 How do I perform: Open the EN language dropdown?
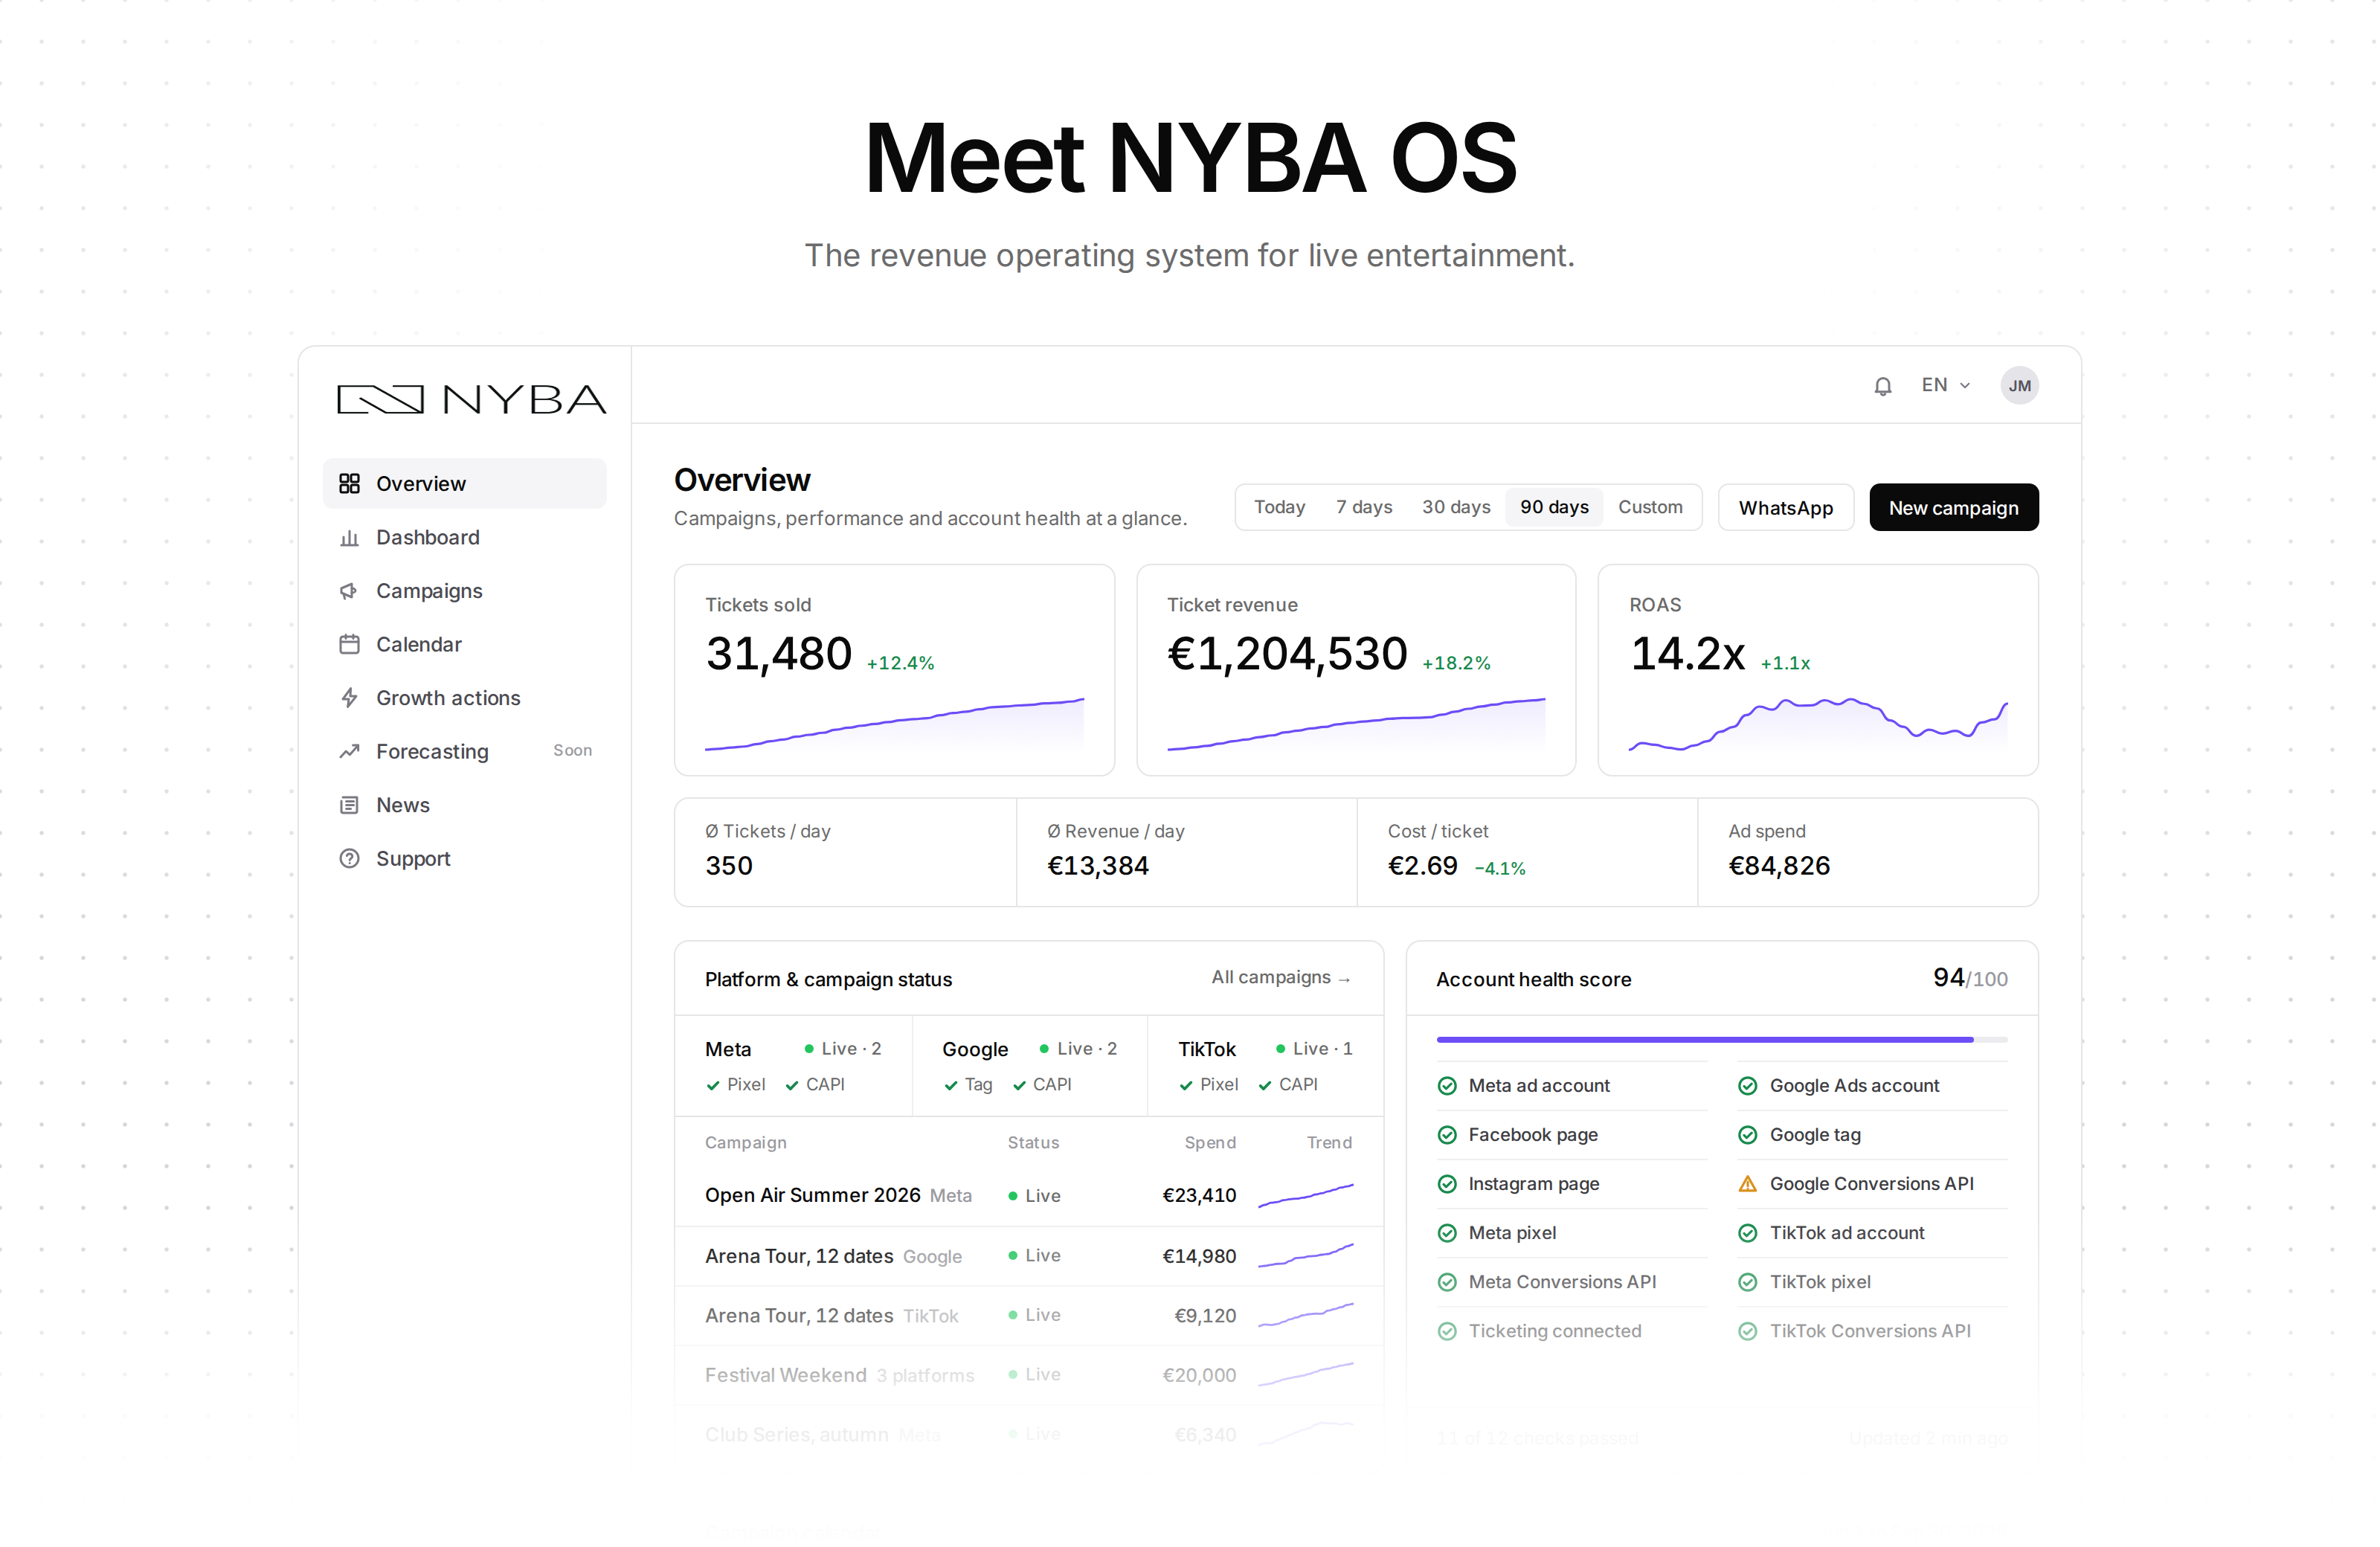tap(1945, 385)
